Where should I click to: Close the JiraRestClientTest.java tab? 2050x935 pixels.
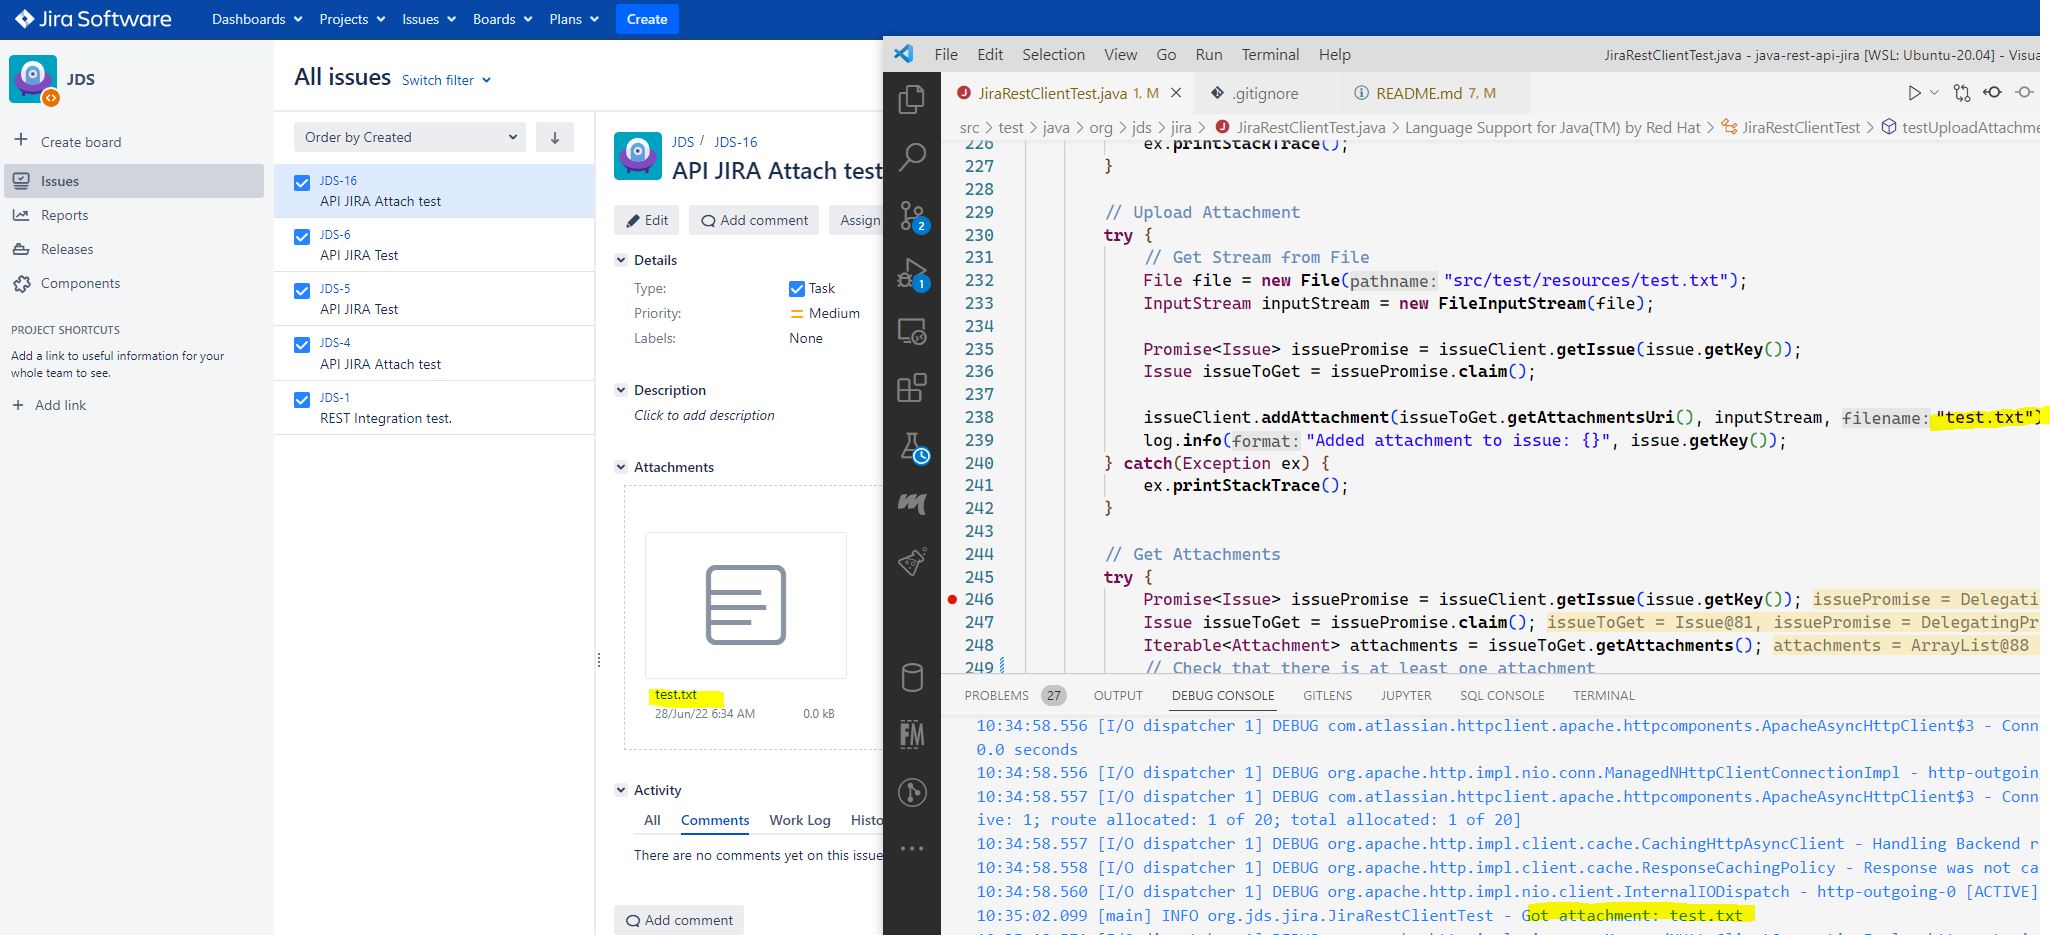click(1176, 93)
